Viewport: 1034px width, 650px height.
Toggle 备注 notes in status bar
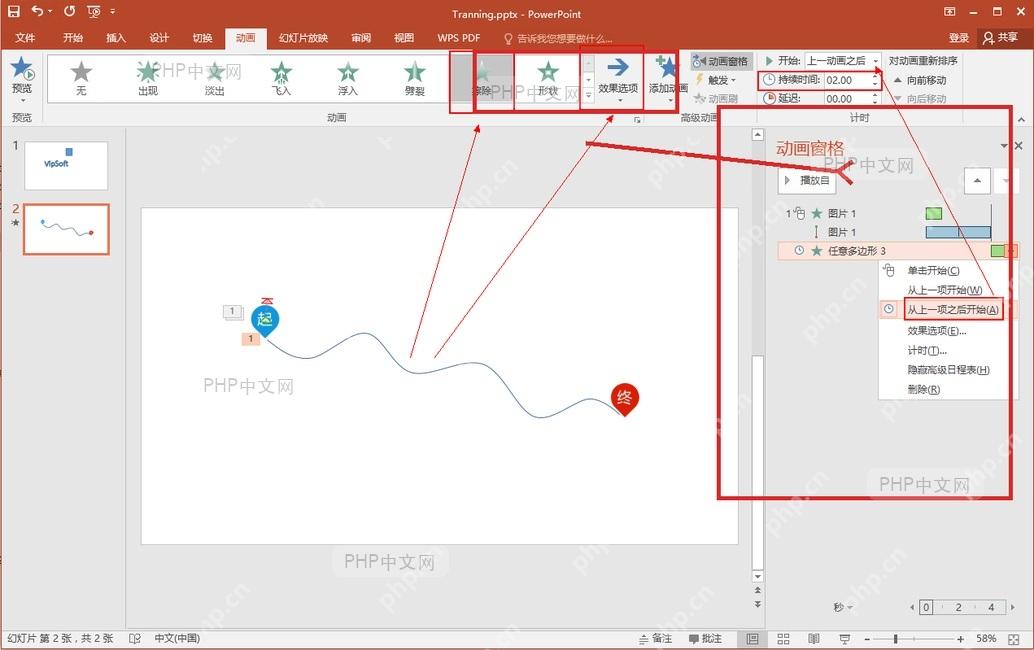pos(655,638)
